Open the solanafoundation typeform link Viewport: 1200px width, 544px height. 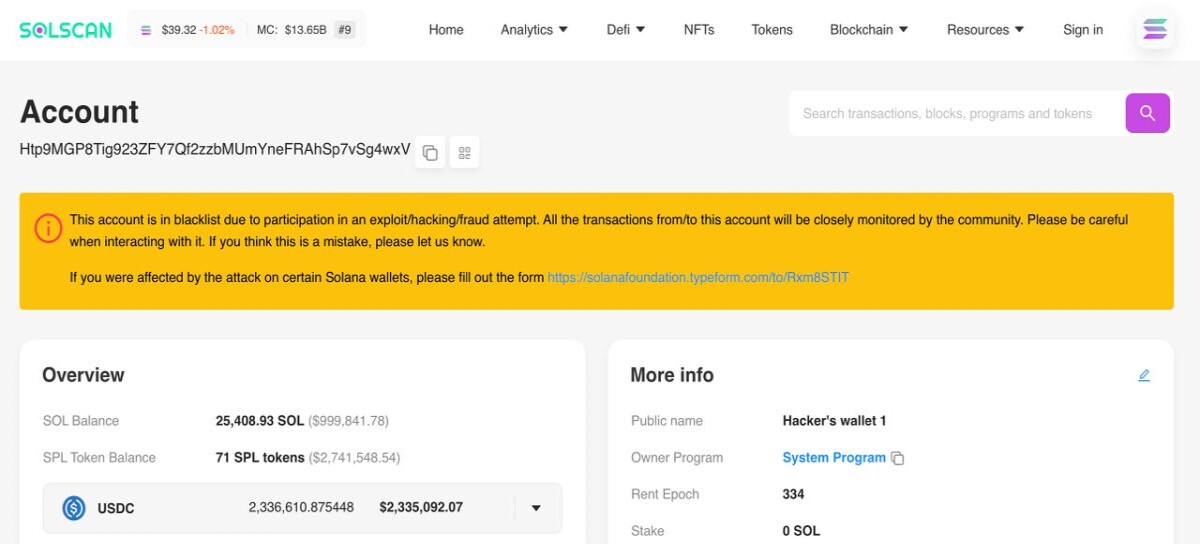pyautogui.click(x=698, y=277)
